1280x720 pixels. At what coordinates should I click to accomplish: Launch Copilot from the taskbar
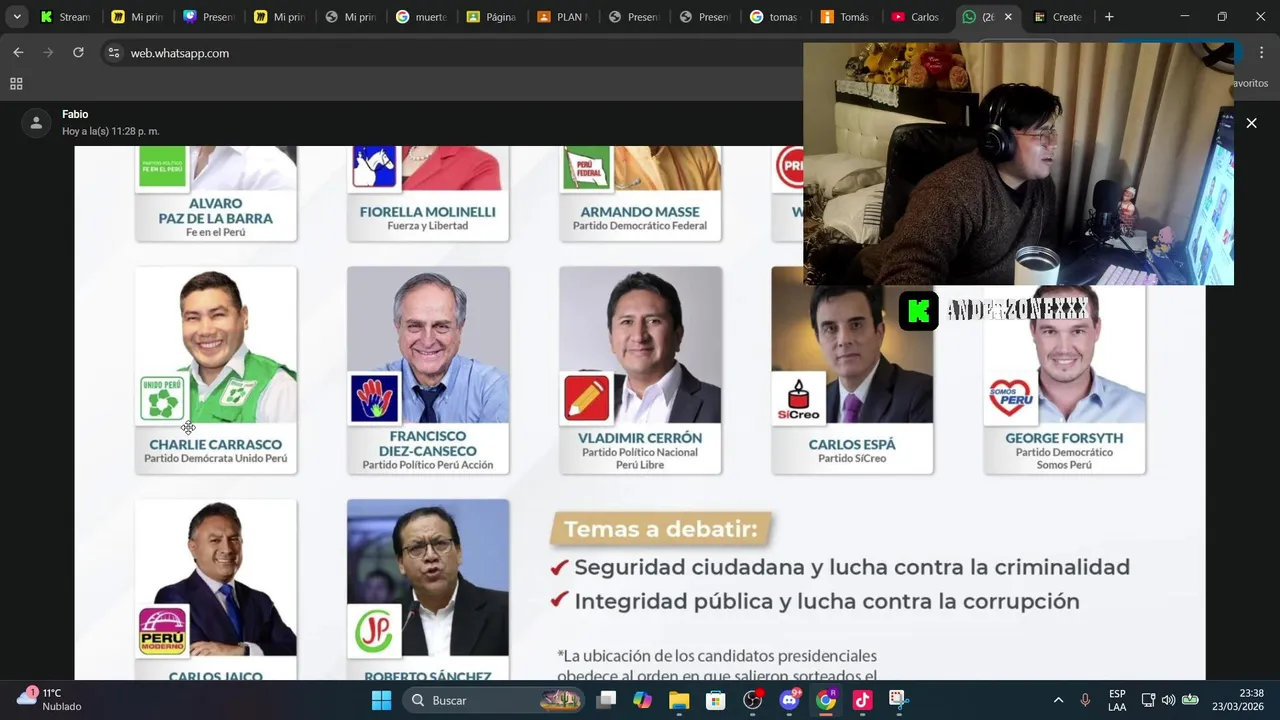pyautogui.click(x=642, y=700)
